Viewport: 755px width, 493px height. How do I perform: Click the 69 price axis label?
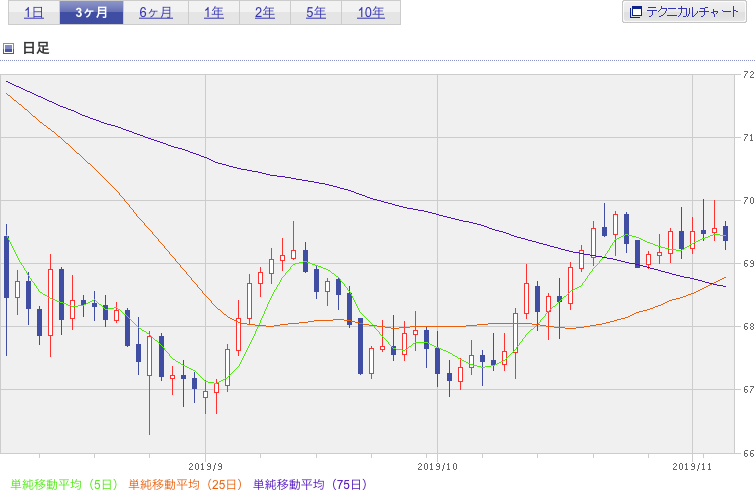[x=749, y=264]
